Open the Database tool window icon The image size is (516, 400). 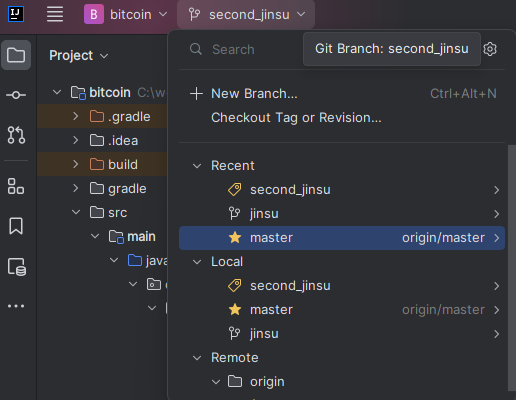pyautogui.click(x=17, y=267)
